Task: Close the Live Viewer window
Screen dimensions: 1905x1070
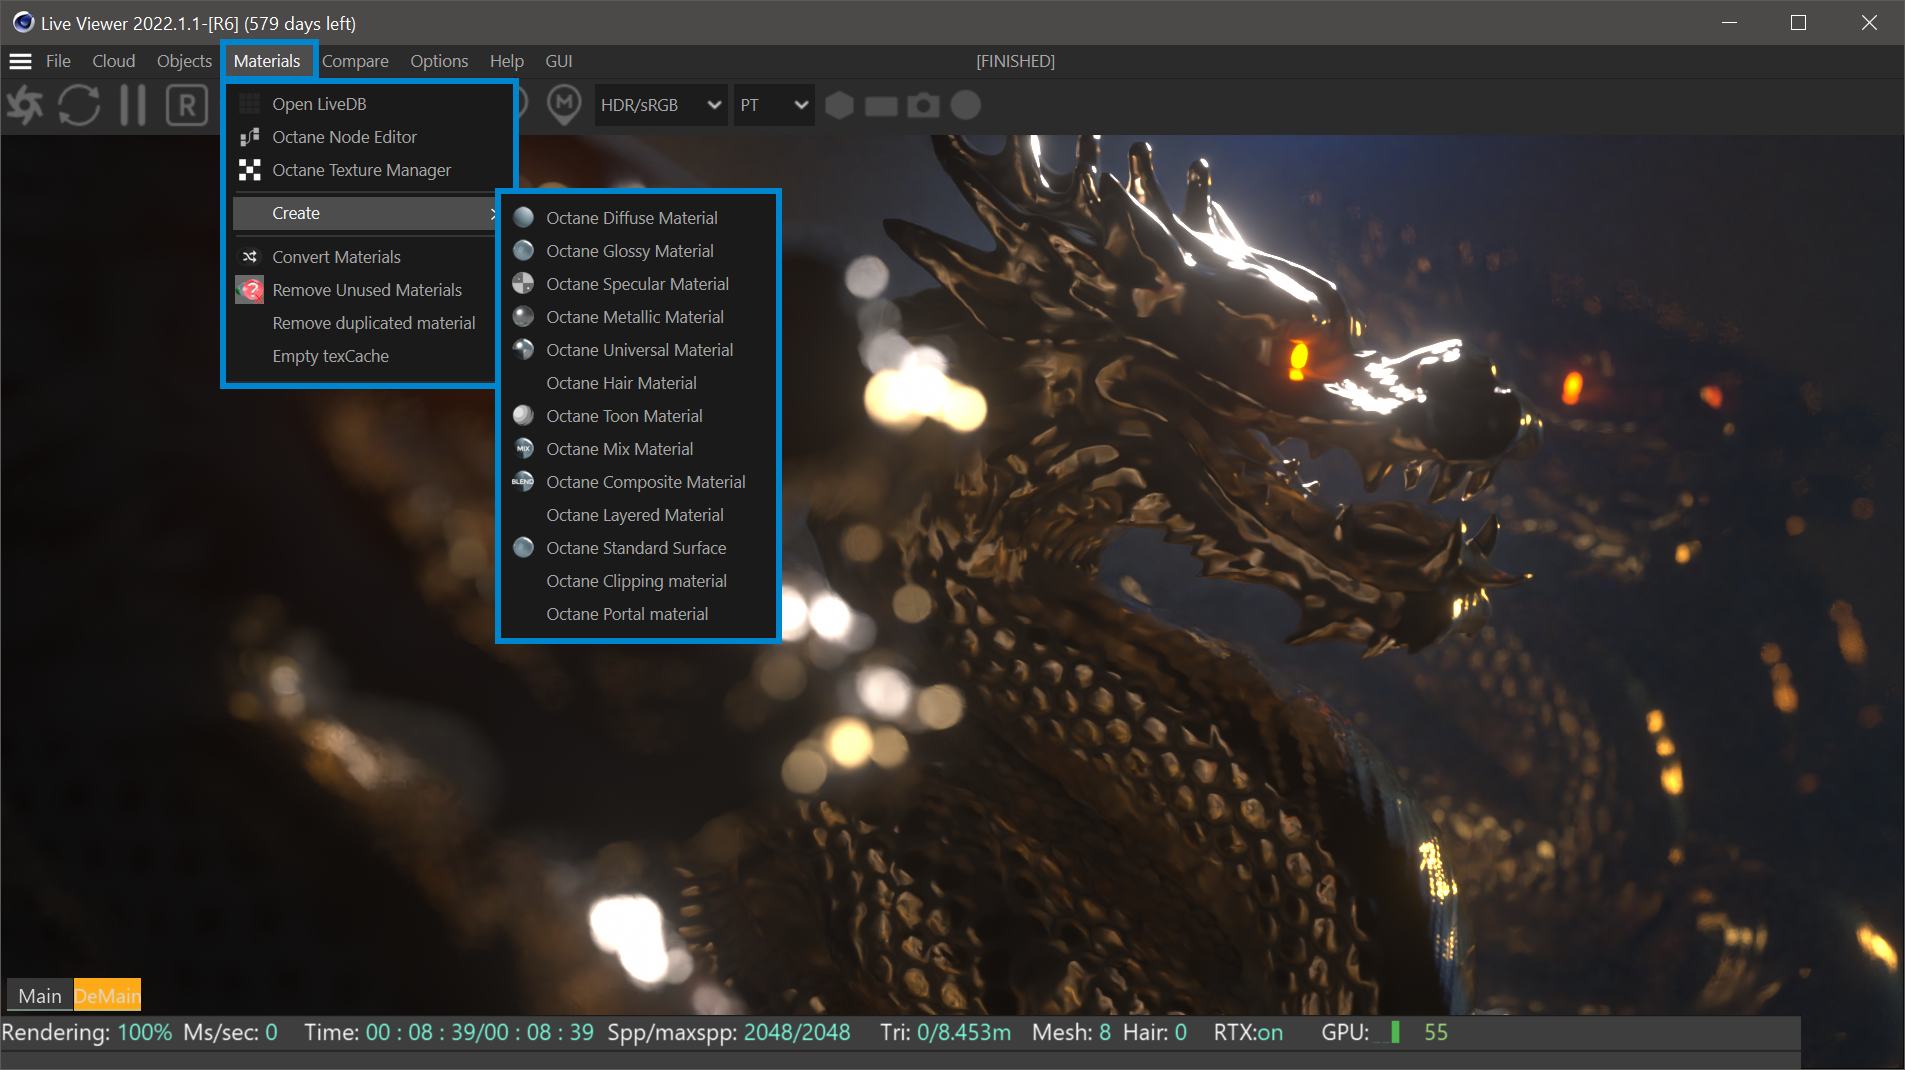Action: [x=1869, y=22]
